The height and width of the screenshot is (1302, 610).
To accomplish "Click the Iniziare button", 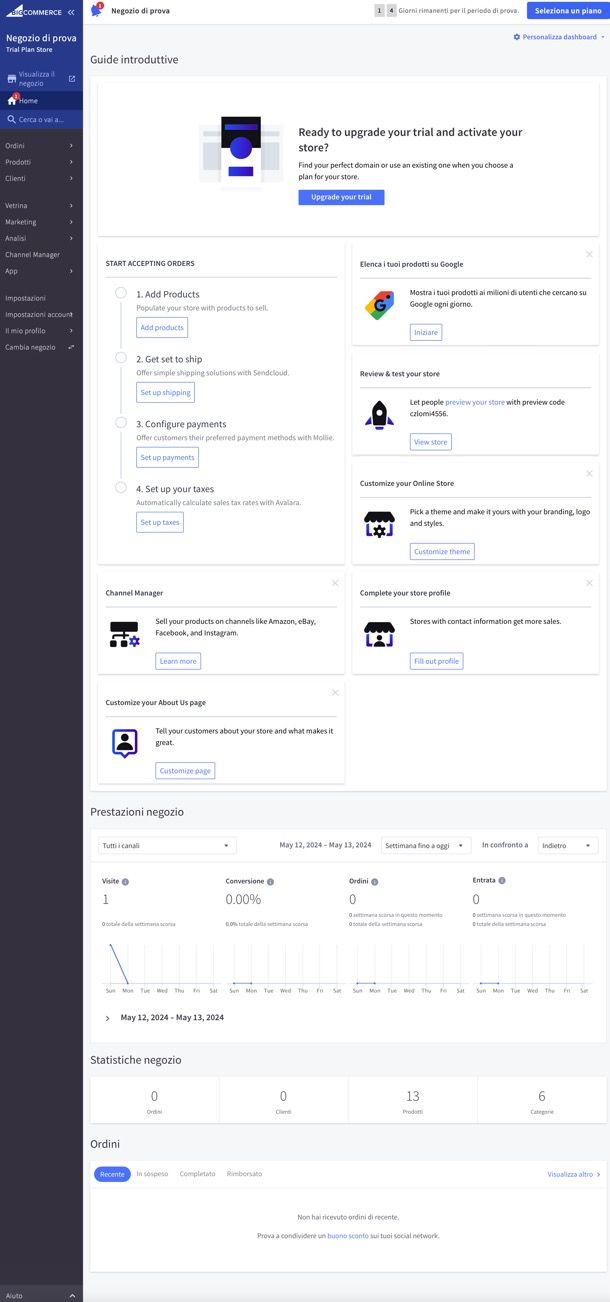I will [x=426, y=332].
